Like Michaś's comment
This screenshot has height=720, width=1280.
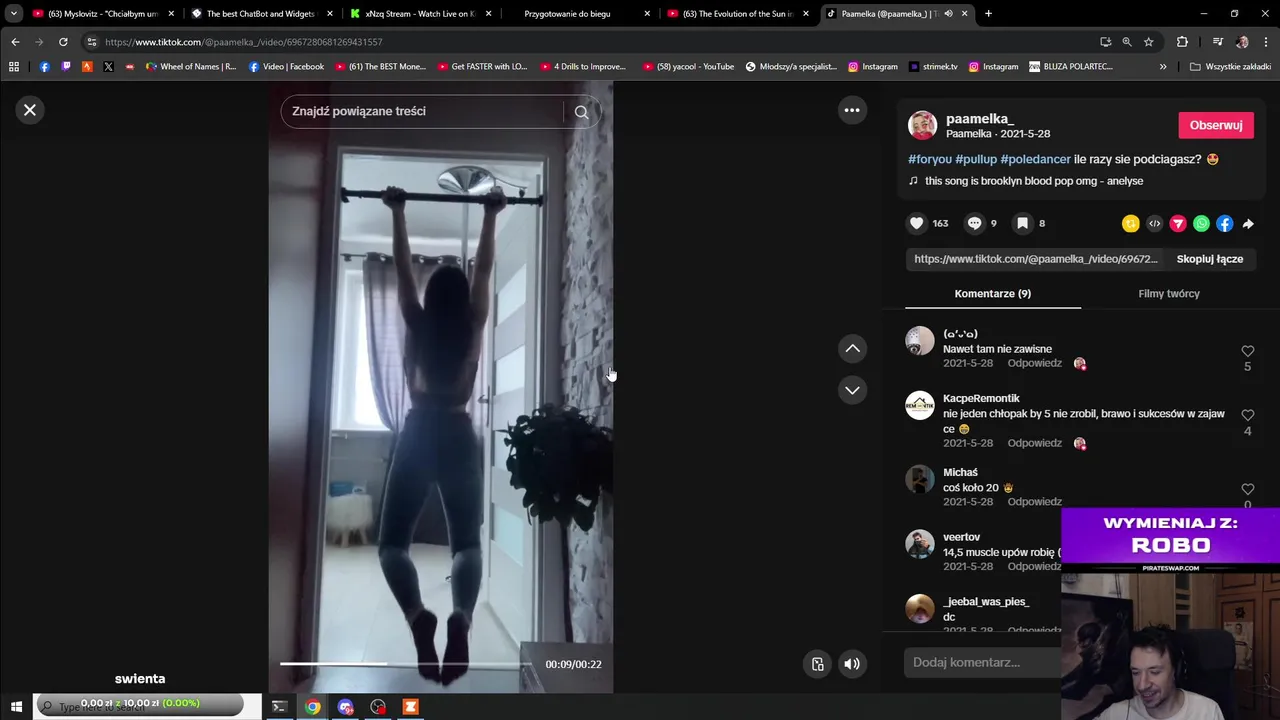tap(1247, 489)
